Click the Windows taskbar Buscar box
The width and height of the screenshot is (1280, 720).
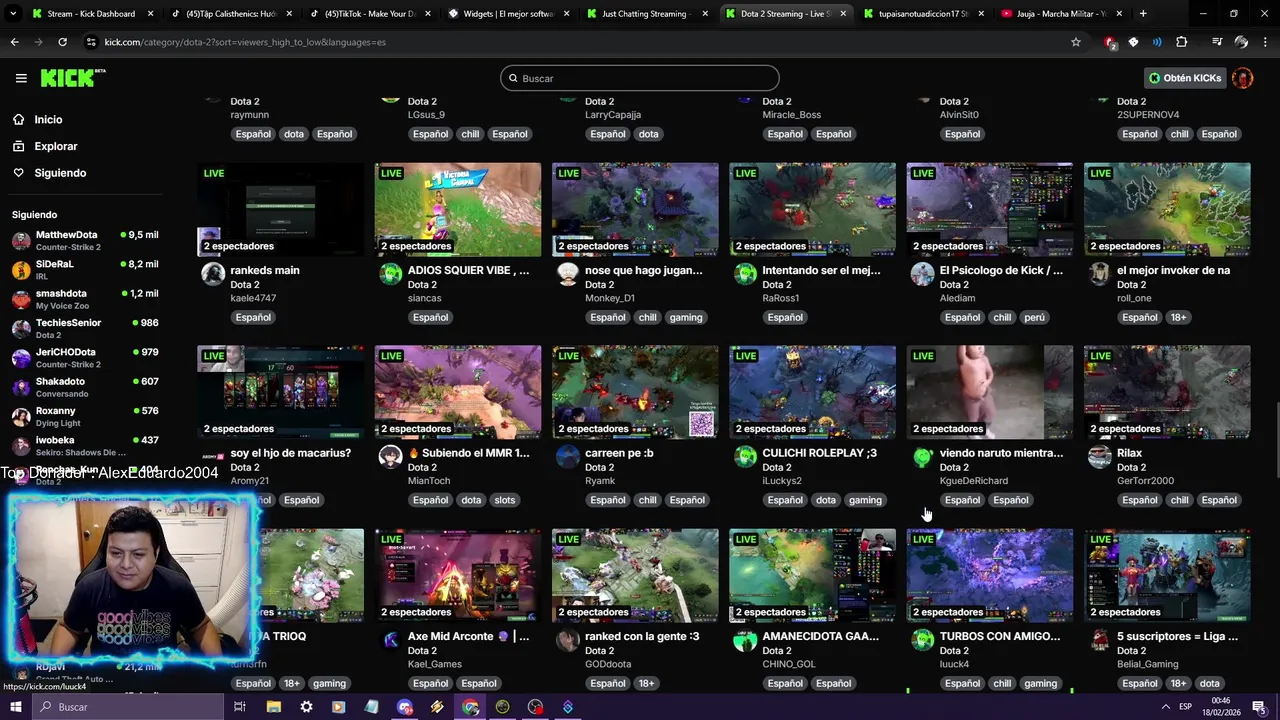click(127, 707)
